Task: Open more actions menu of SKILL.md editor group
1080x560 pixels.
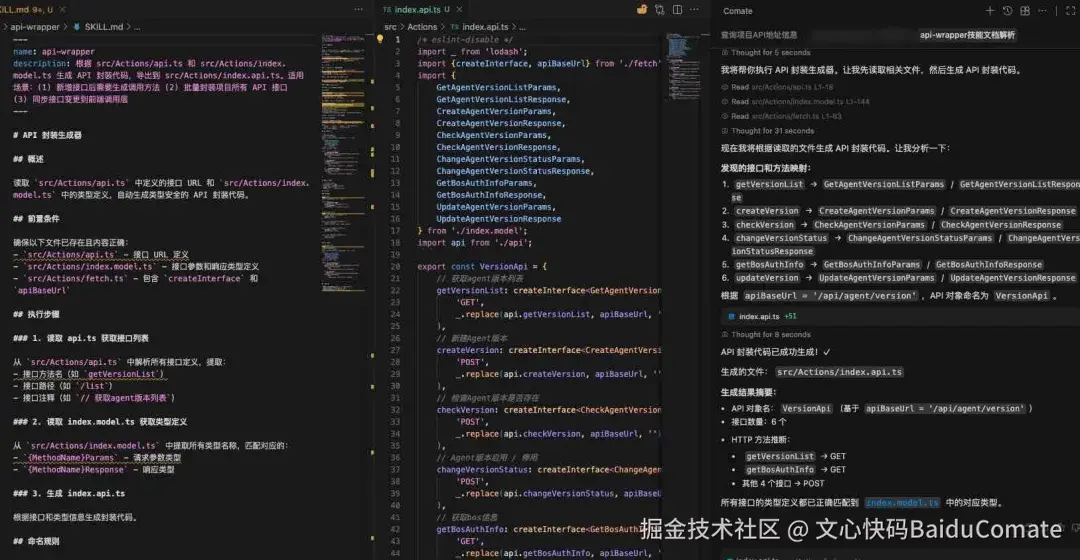Action: coord(358,10)
